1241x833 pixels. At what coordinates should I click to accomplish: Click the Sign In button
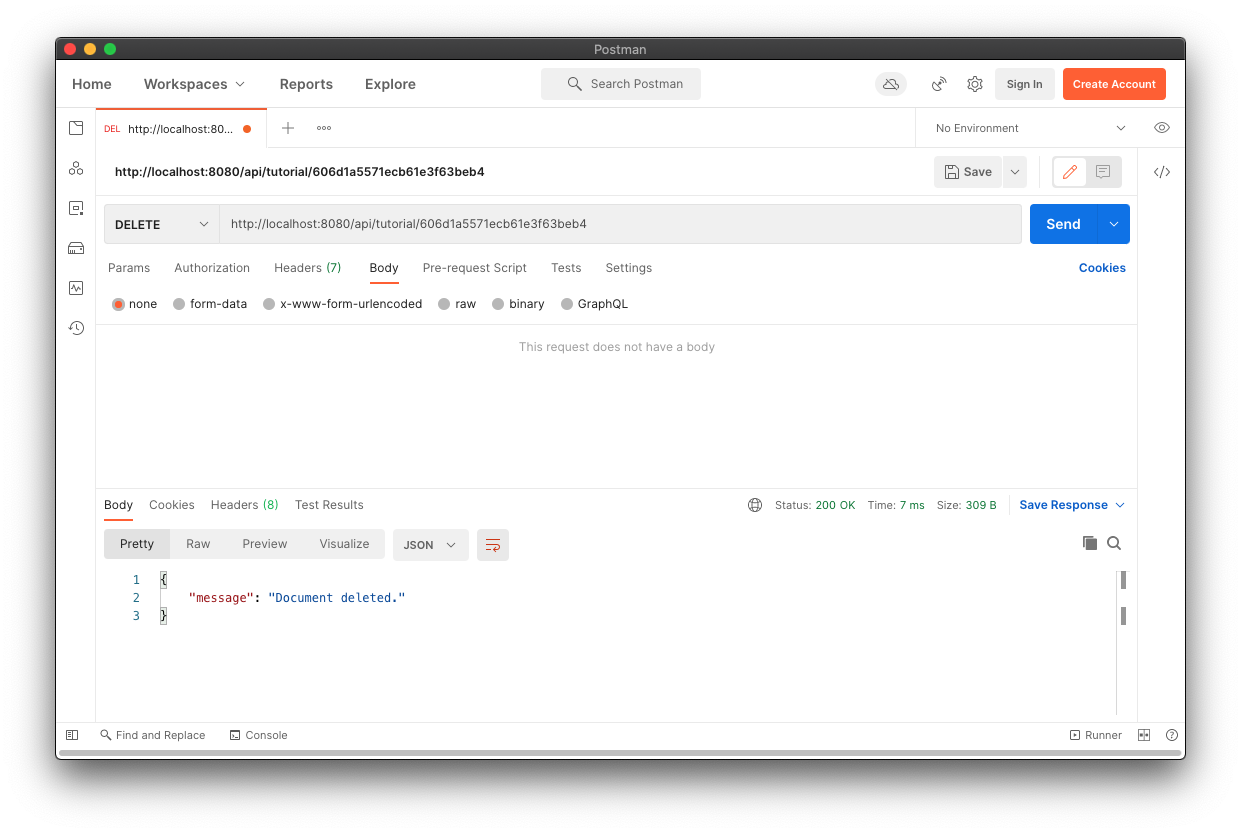1024,84
